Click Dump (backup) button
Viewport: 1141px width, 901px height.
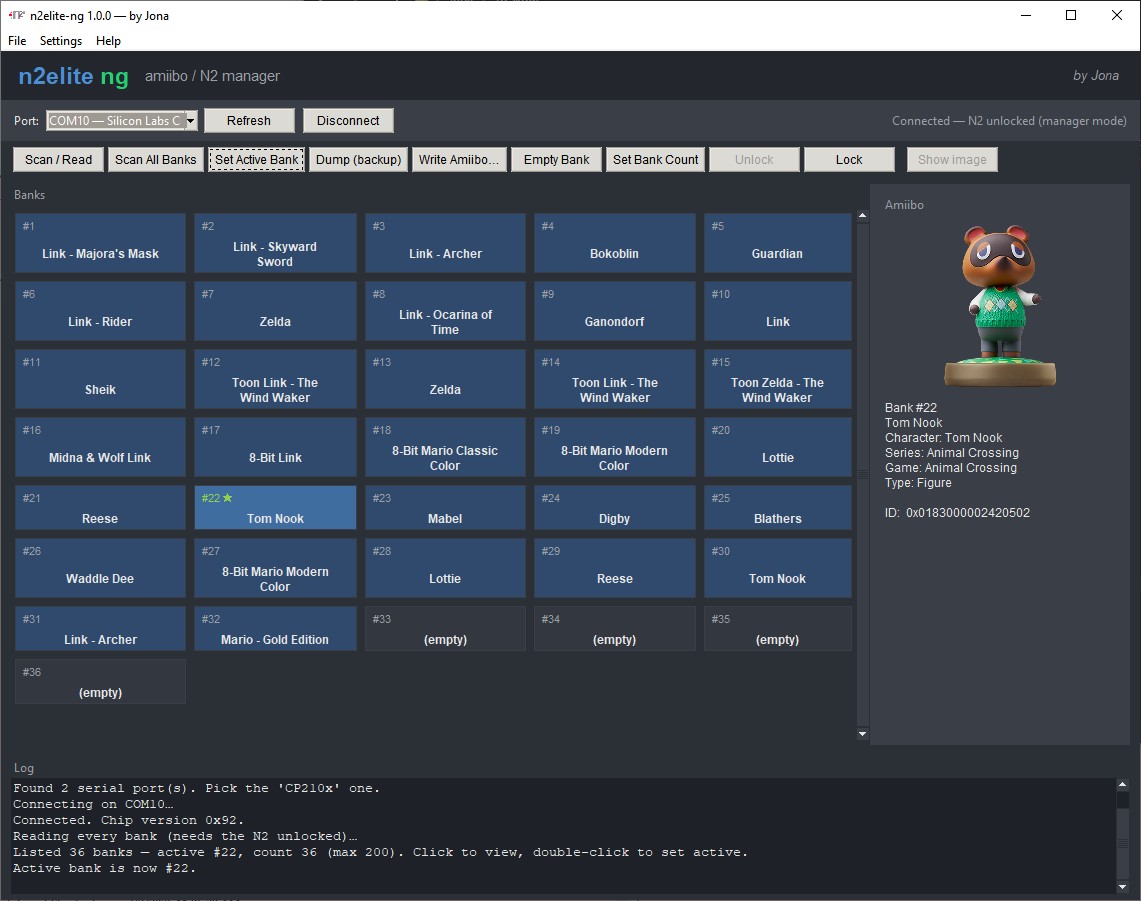coord(358,159)
